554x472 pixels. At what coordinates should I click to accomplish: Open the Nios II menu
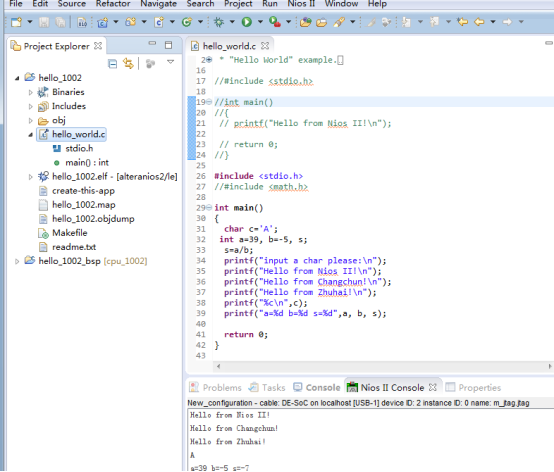(x=301, y=4)
